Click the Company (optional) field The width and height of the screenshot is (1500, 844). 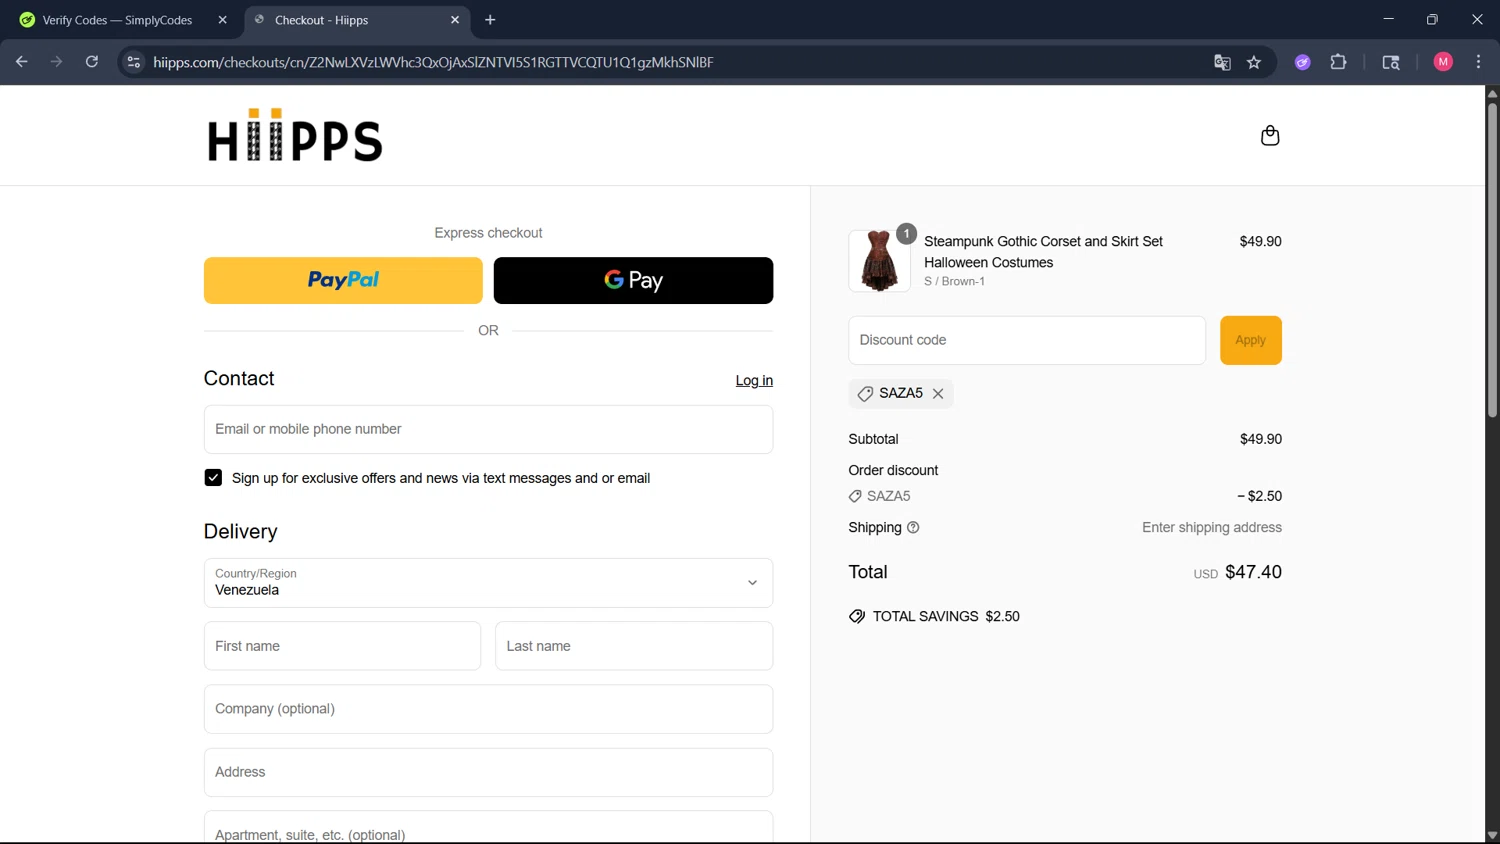pyautogui.click(x=488, y=709)
